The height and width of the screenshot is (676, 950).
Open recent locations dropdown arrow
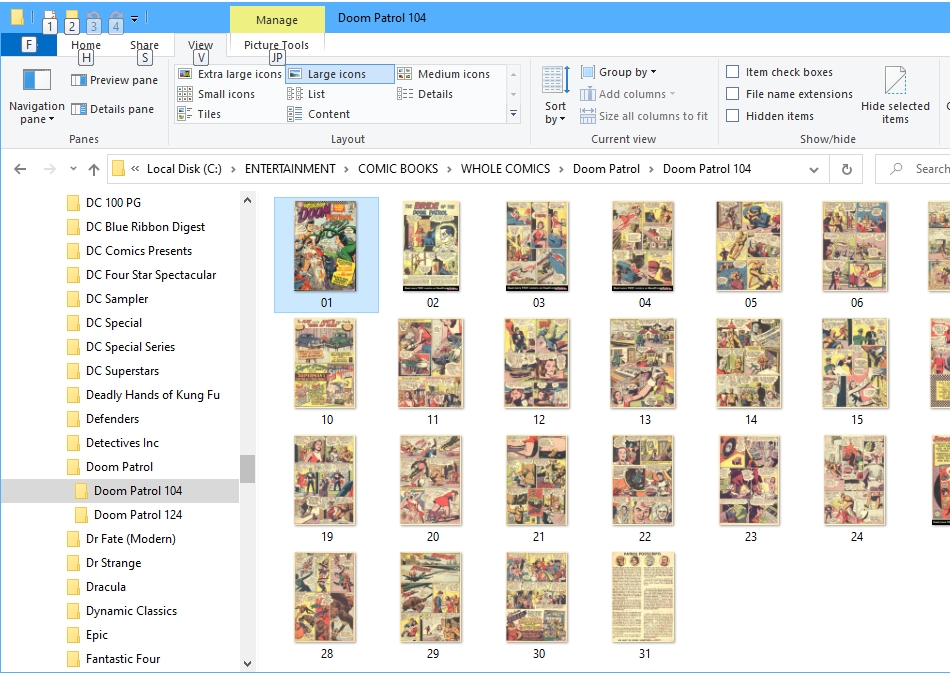click(x=73, y=169)
